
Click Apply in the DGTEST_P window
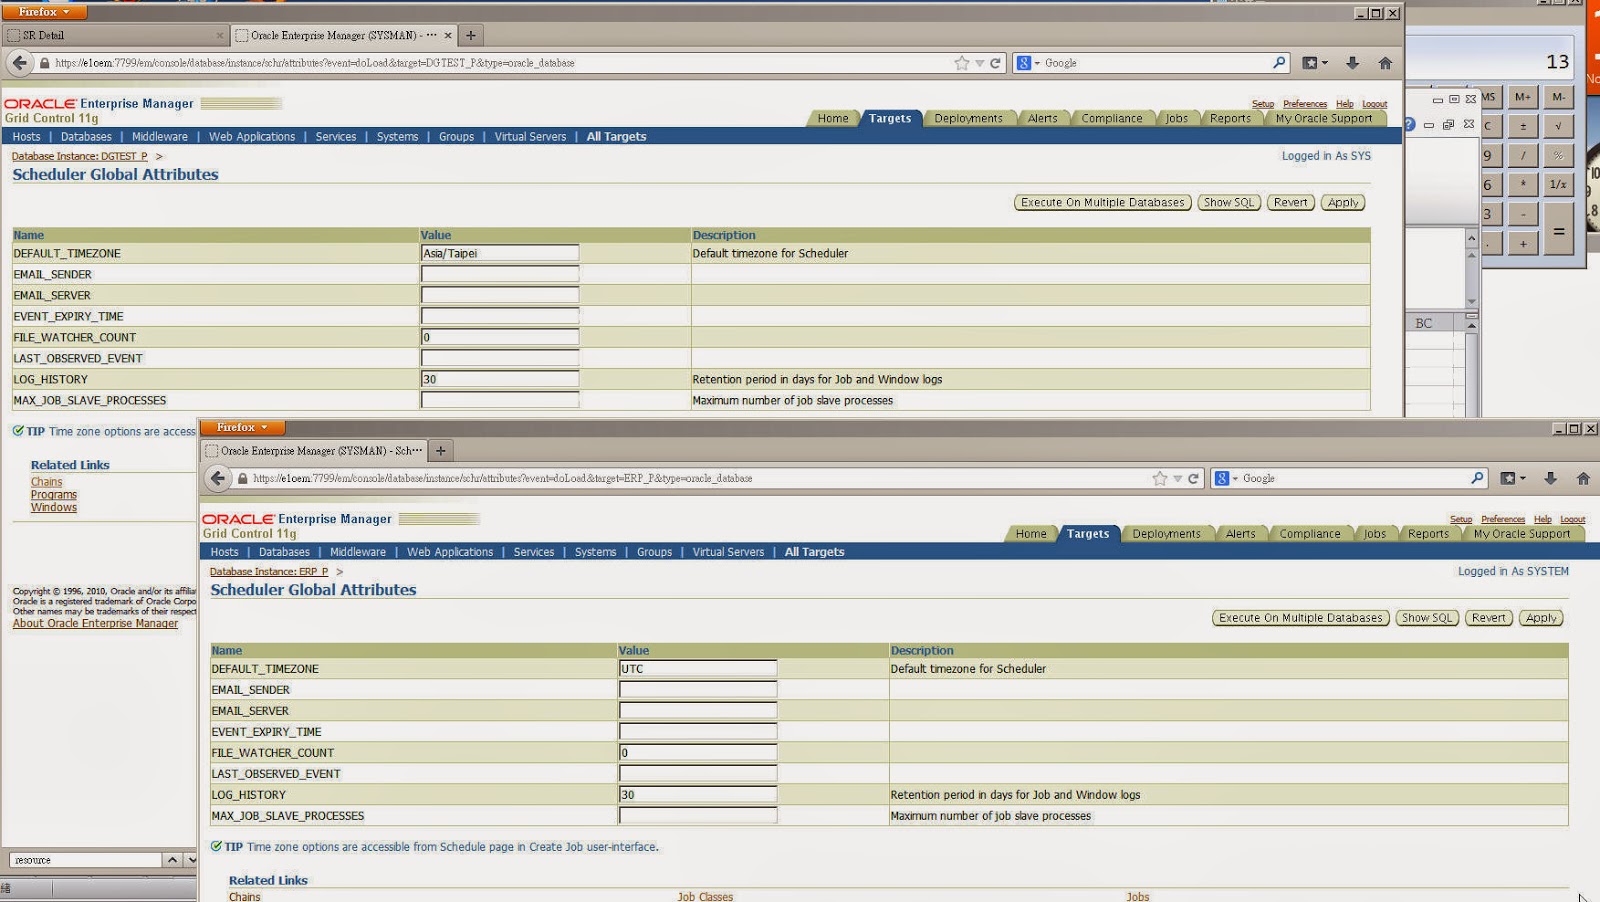pos(1343,202)
